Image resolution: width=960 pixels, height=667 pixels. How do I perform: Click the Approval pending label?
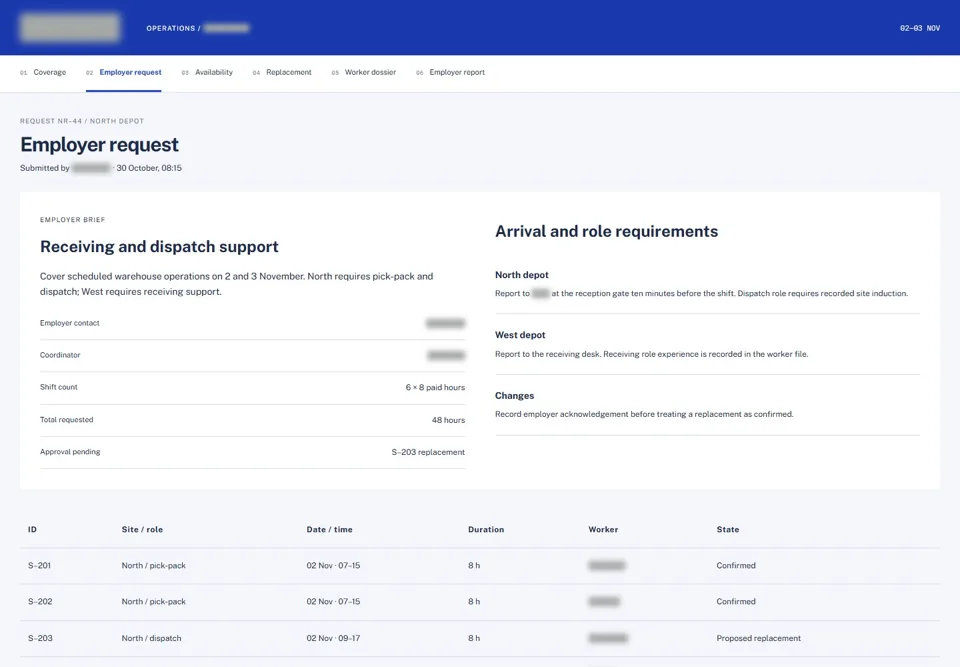point(70,452)
